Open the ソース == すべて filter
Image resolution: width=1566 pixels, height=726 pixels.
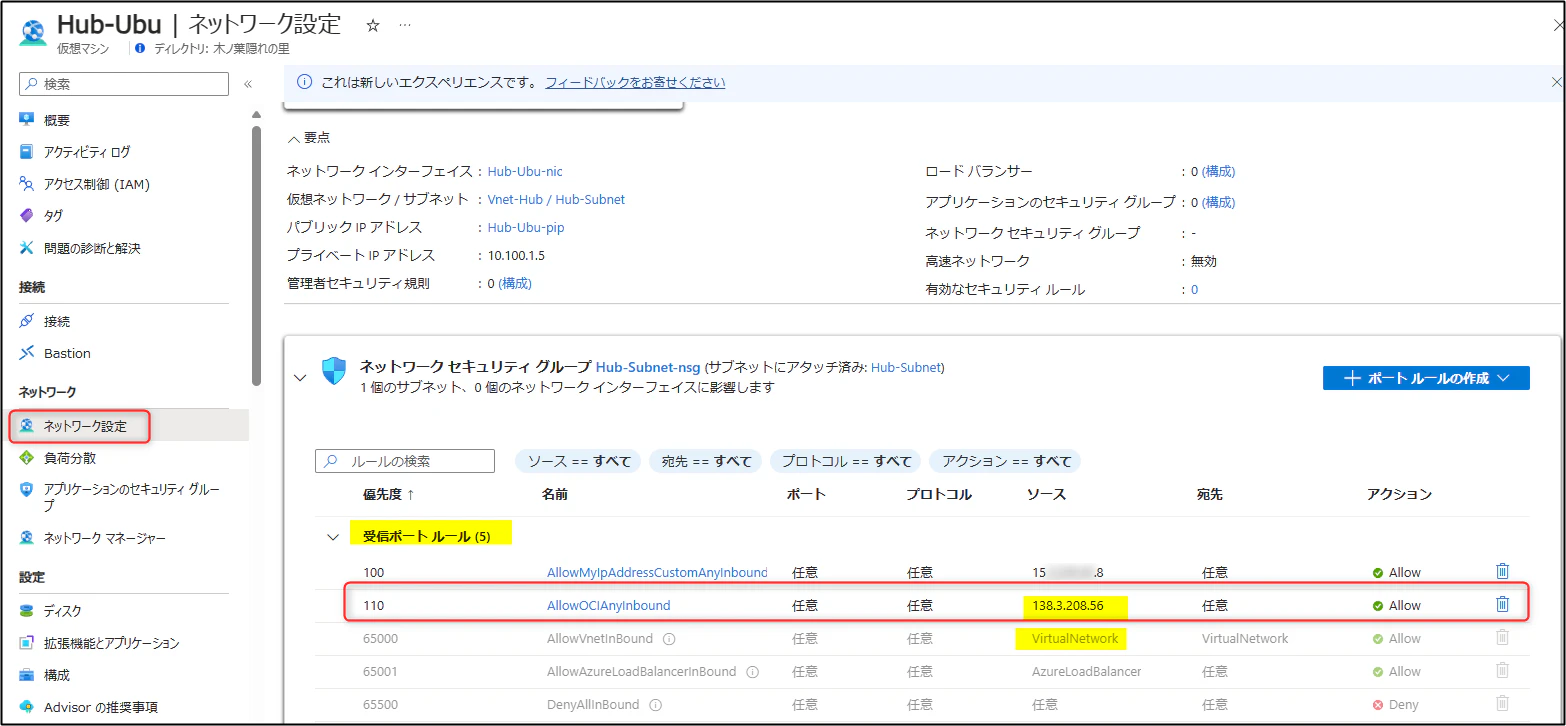coord(579,461)
